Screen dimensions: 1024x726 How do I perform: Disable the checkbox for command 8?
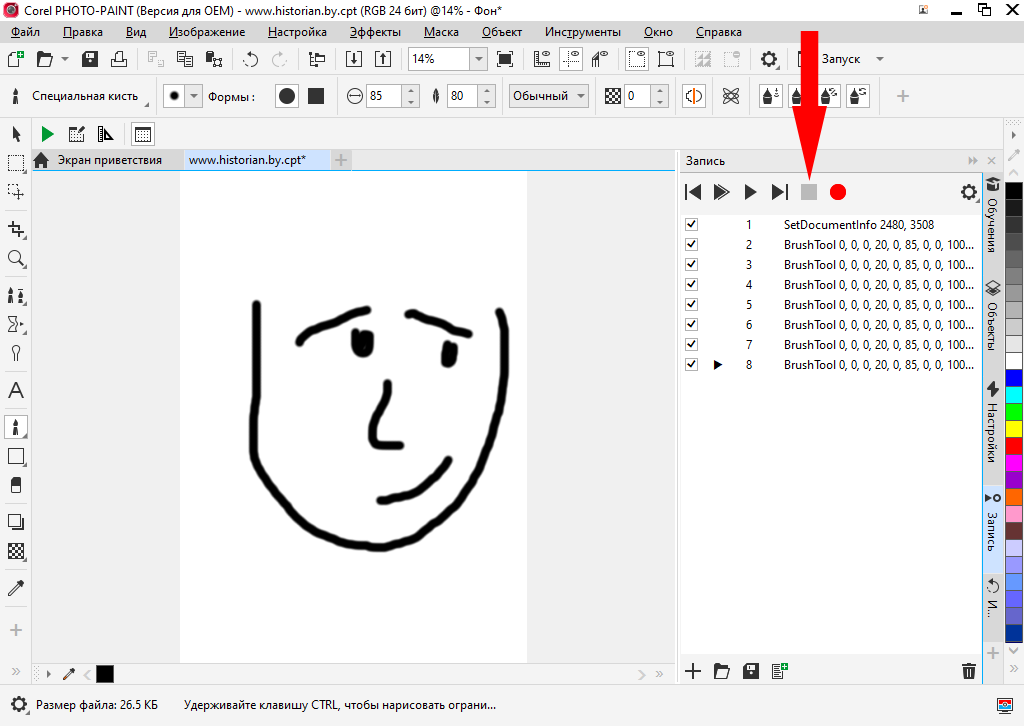tap(691, 365)
